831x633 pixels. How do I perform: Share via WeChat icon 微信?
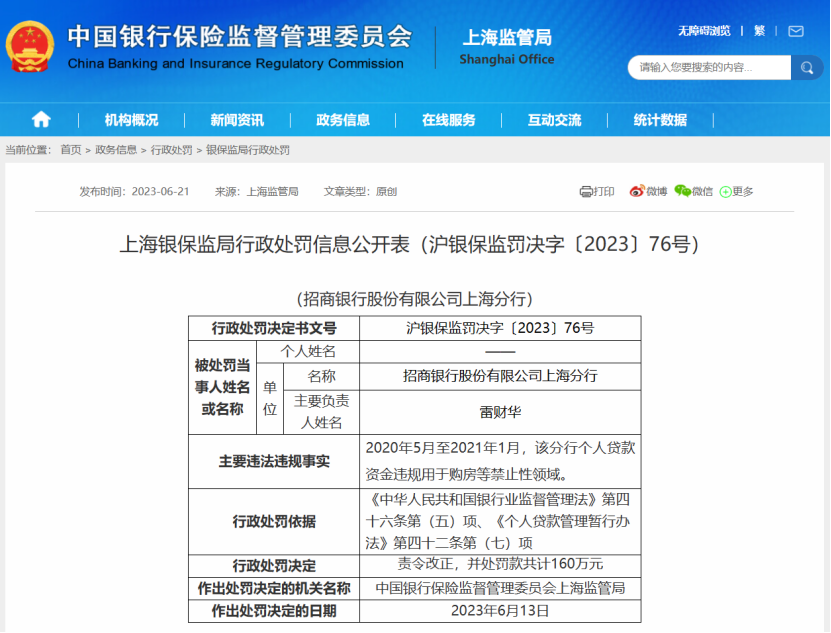(x=693, y=191)
